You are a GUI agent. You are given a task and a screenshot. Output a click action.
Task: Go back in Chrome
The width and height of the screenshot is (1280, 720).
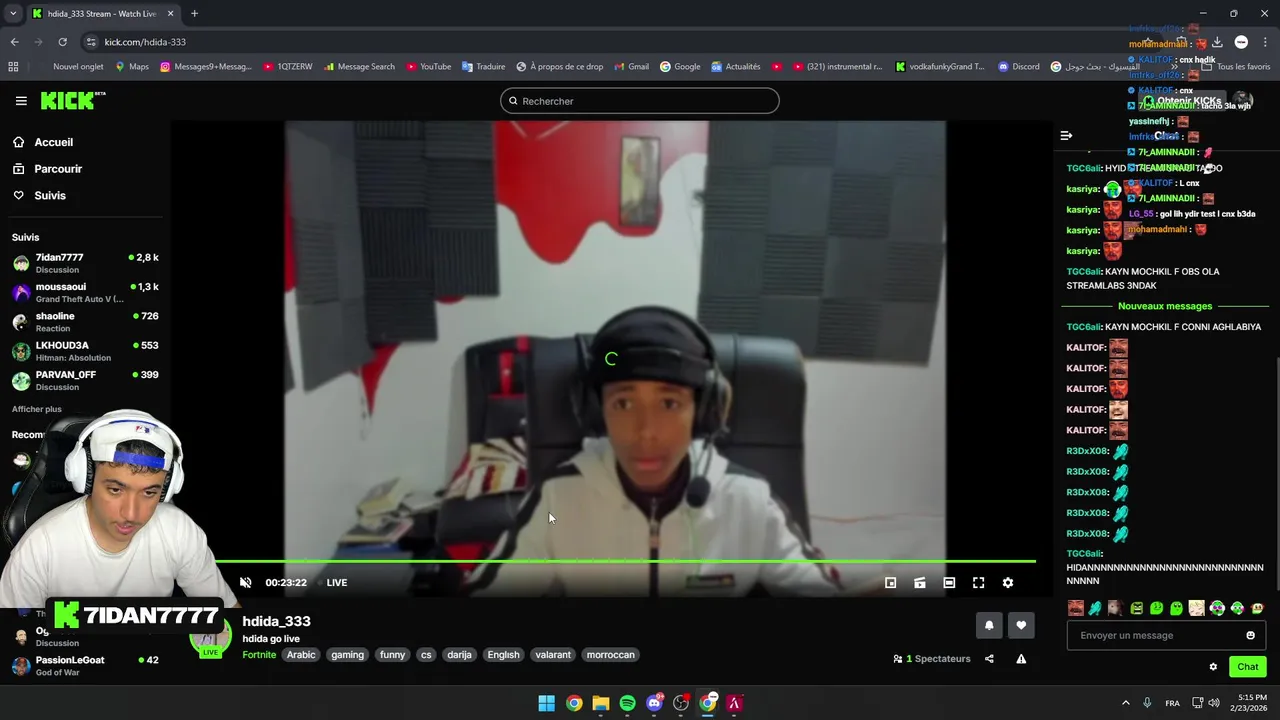tap(14, 42)
